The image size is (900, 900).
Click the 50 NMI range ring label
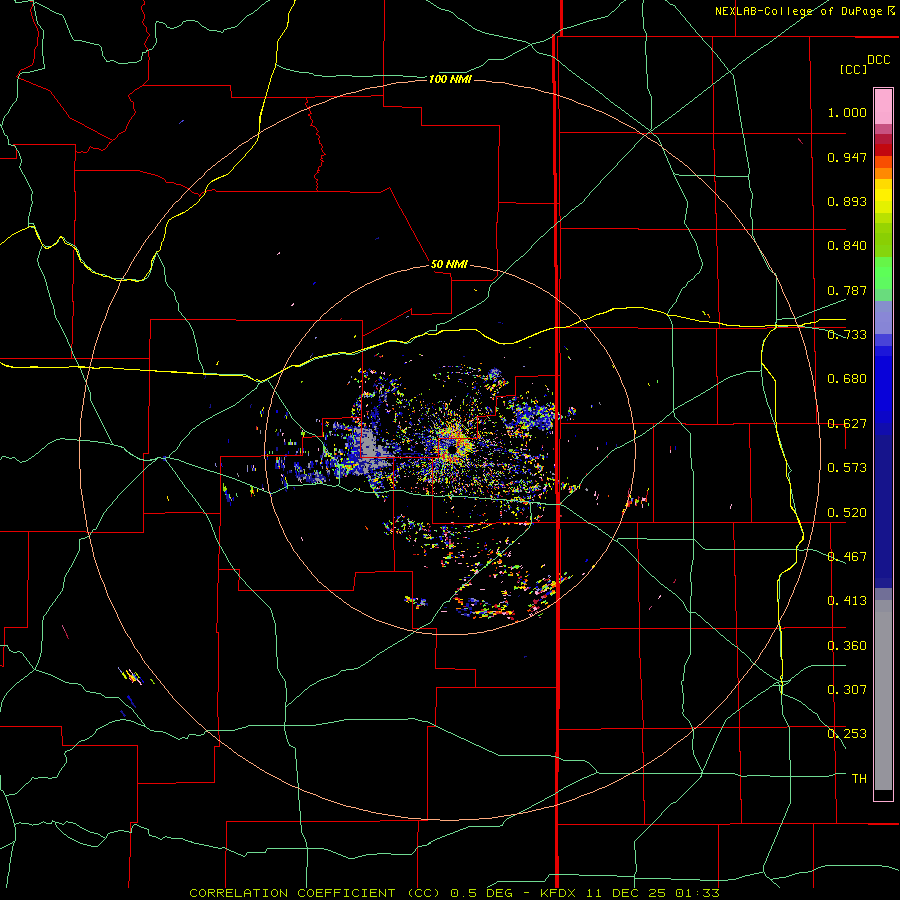[449, 265]
